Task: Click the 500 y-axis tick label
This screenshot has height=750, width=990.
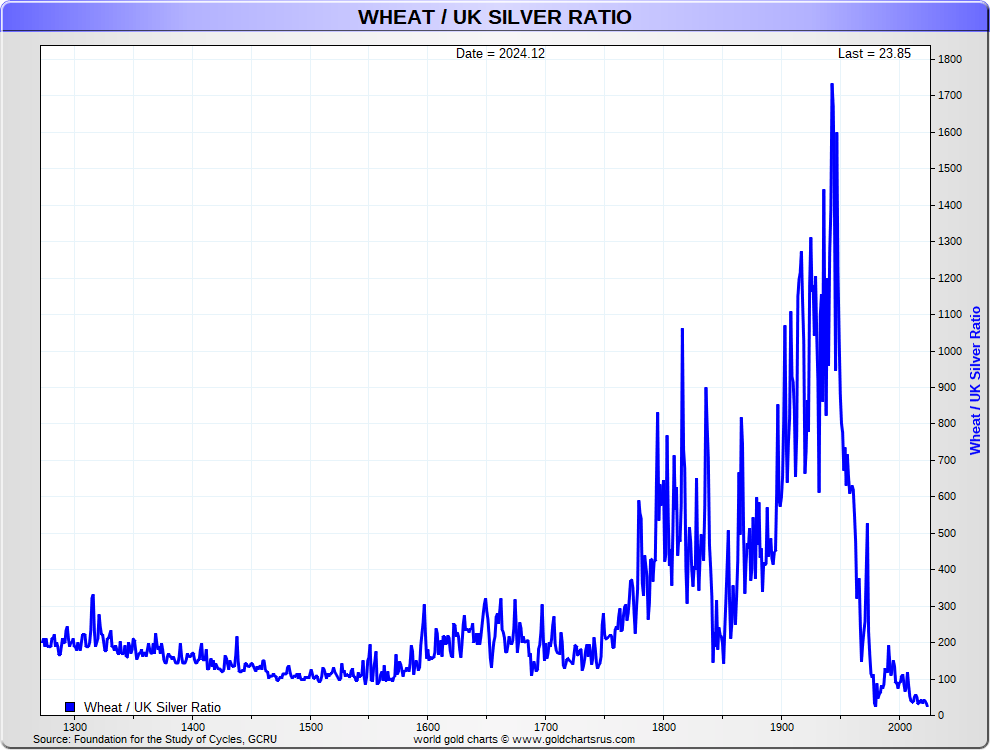Action: (946, 533)
